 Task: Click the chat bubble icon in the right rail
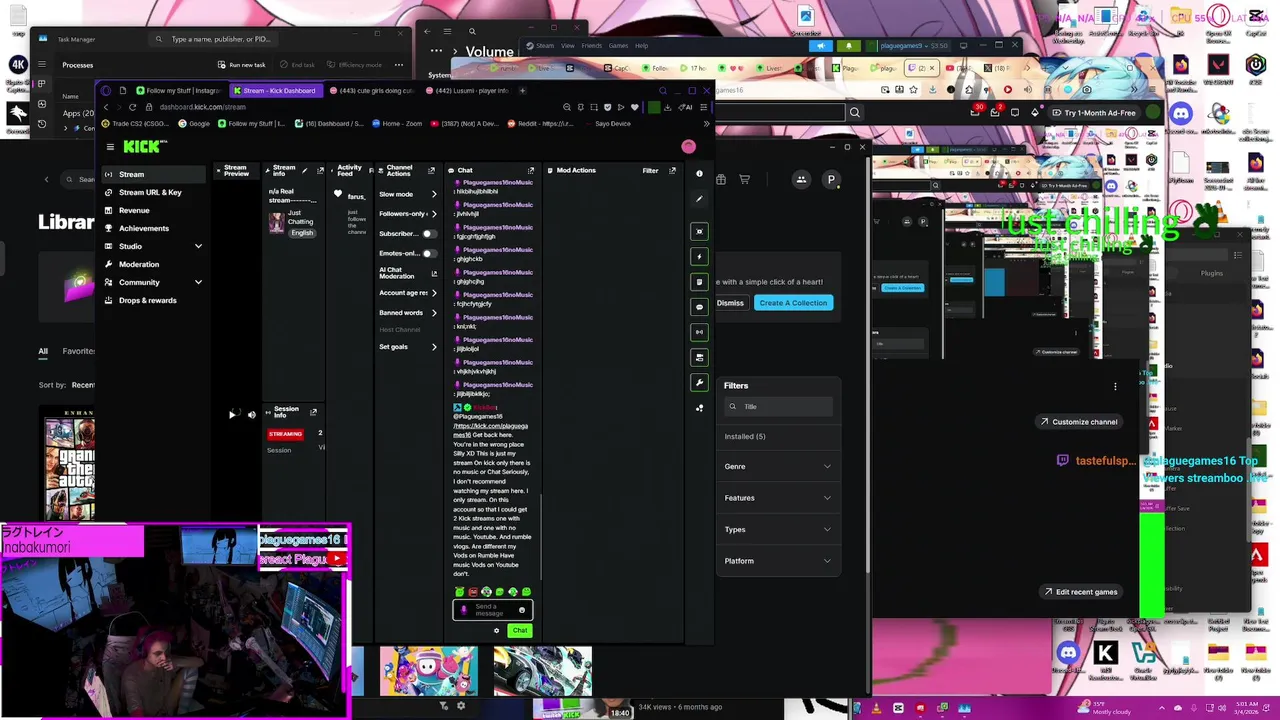[x=699, y=307]
